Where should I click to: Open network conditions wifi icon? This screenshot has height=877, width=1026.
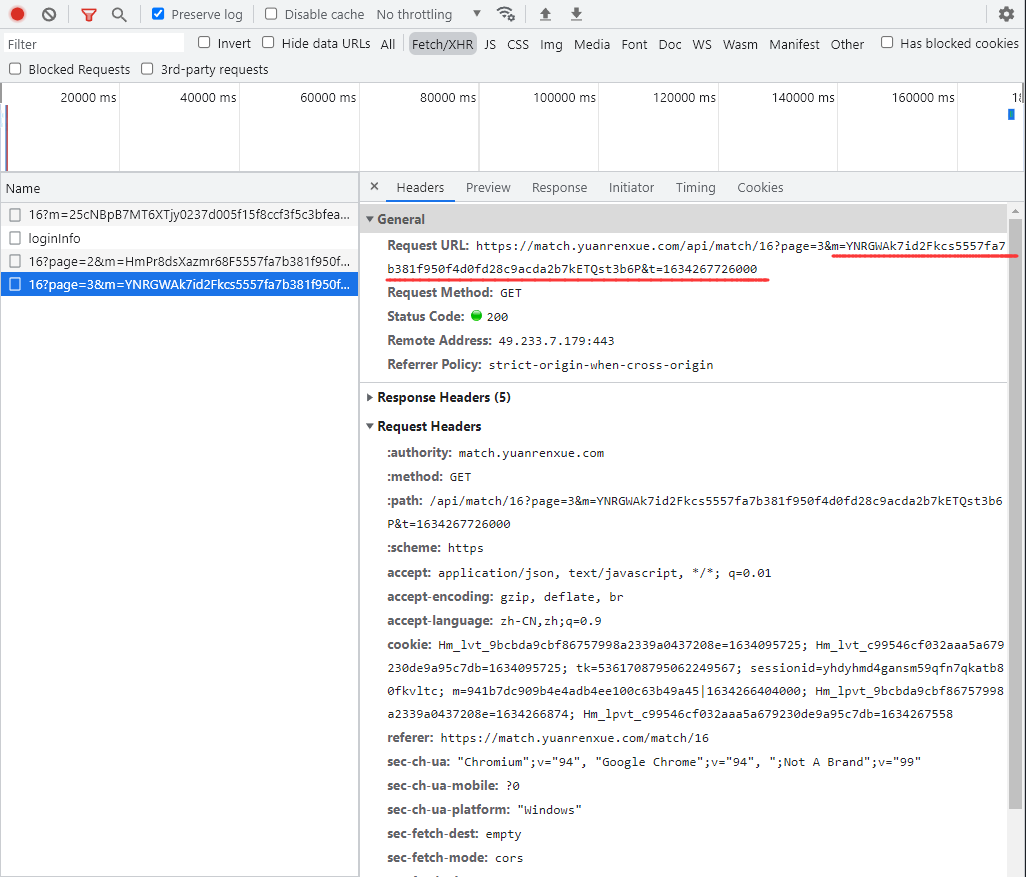pos(506,14)
